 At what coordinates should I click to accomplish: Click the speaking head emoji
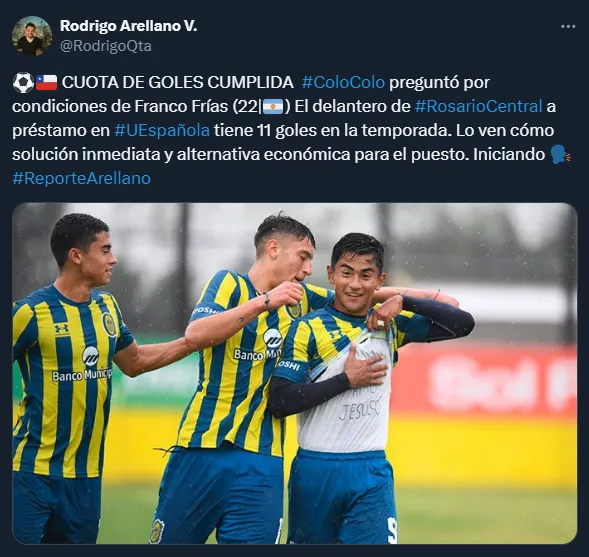point(560,154)
